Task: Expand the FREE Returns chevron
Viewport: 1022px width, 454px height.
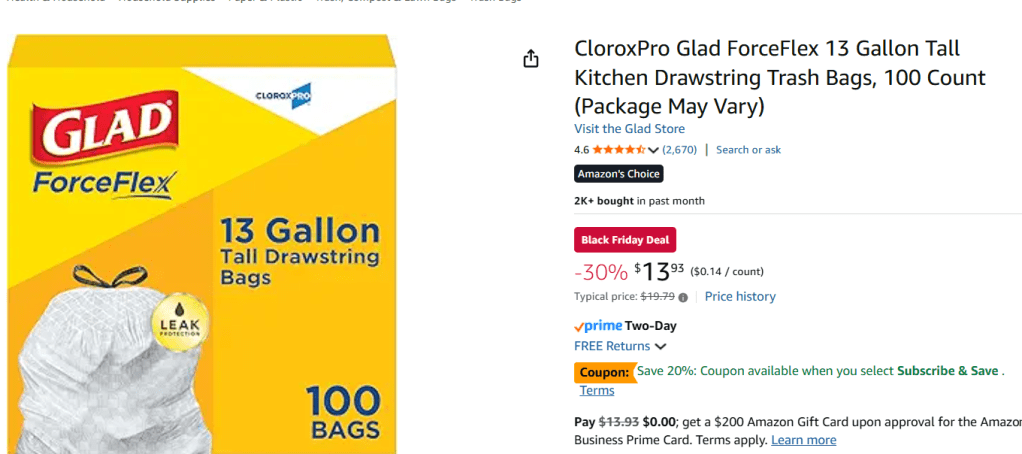Action: tap(660, 347)
